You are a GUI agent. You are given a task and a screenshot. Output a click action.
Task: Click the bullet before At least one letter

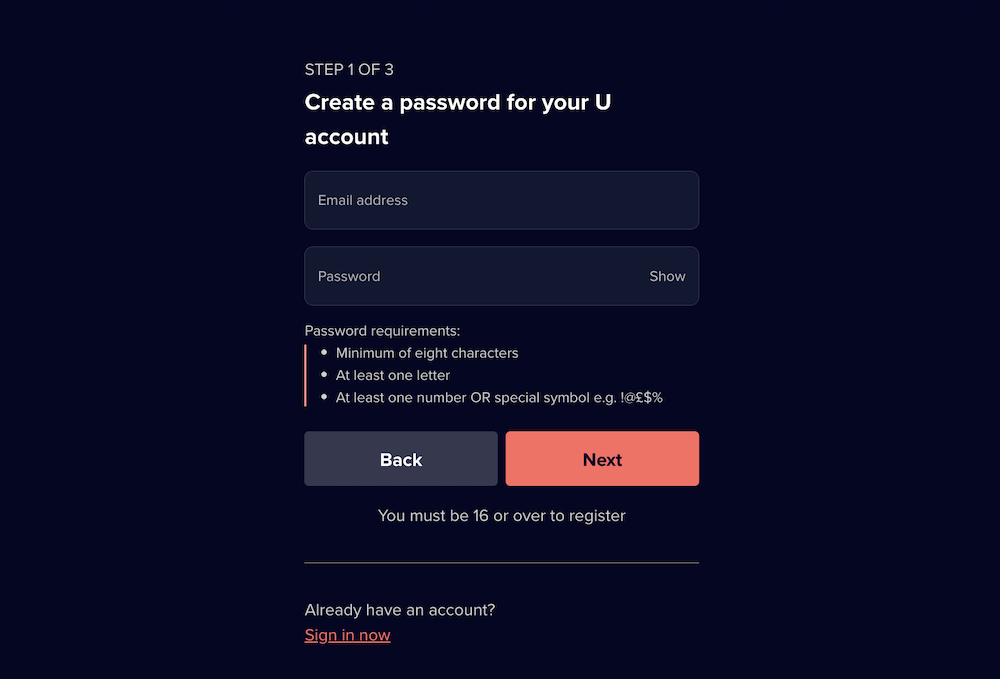324,374
